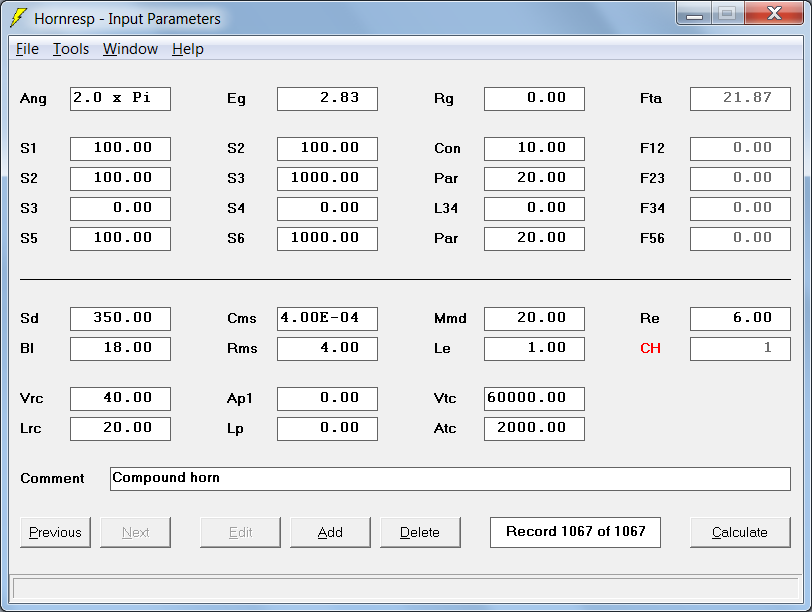This screenshot has height=612, width=812.
Task: Open the Tools menu
Action: coord(71,49)
